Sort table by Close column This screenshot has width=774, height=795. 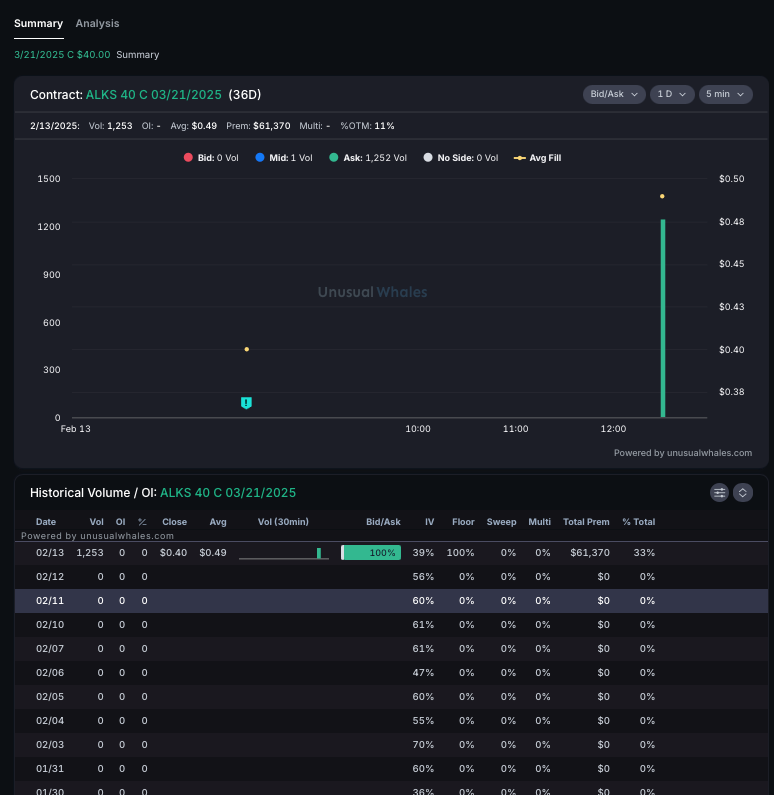[174, 522]
